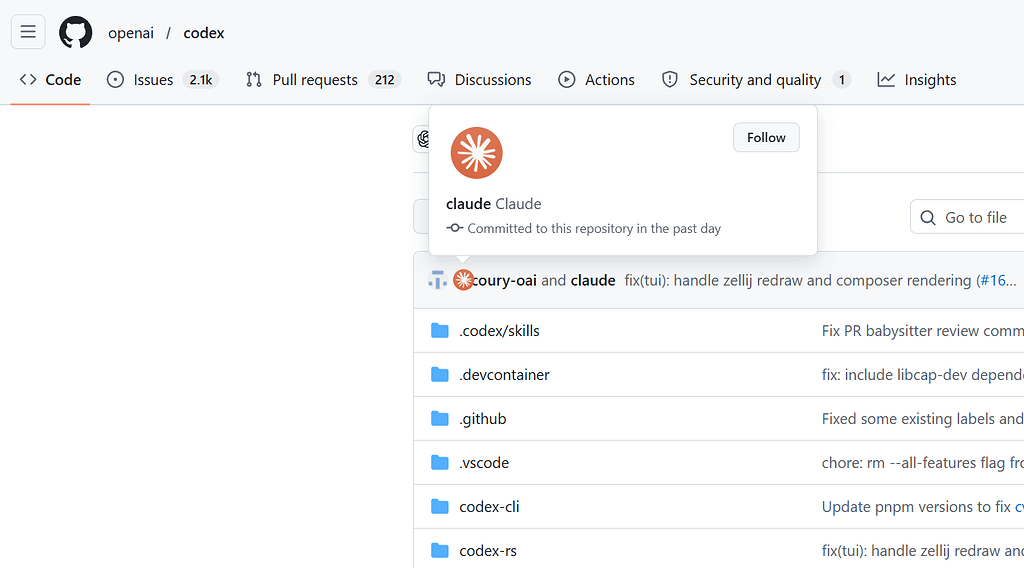The width and height of the screenshot is (1024, 568).
Task: Click the .codex/skills folder icon
Action: tap(440, 331)
